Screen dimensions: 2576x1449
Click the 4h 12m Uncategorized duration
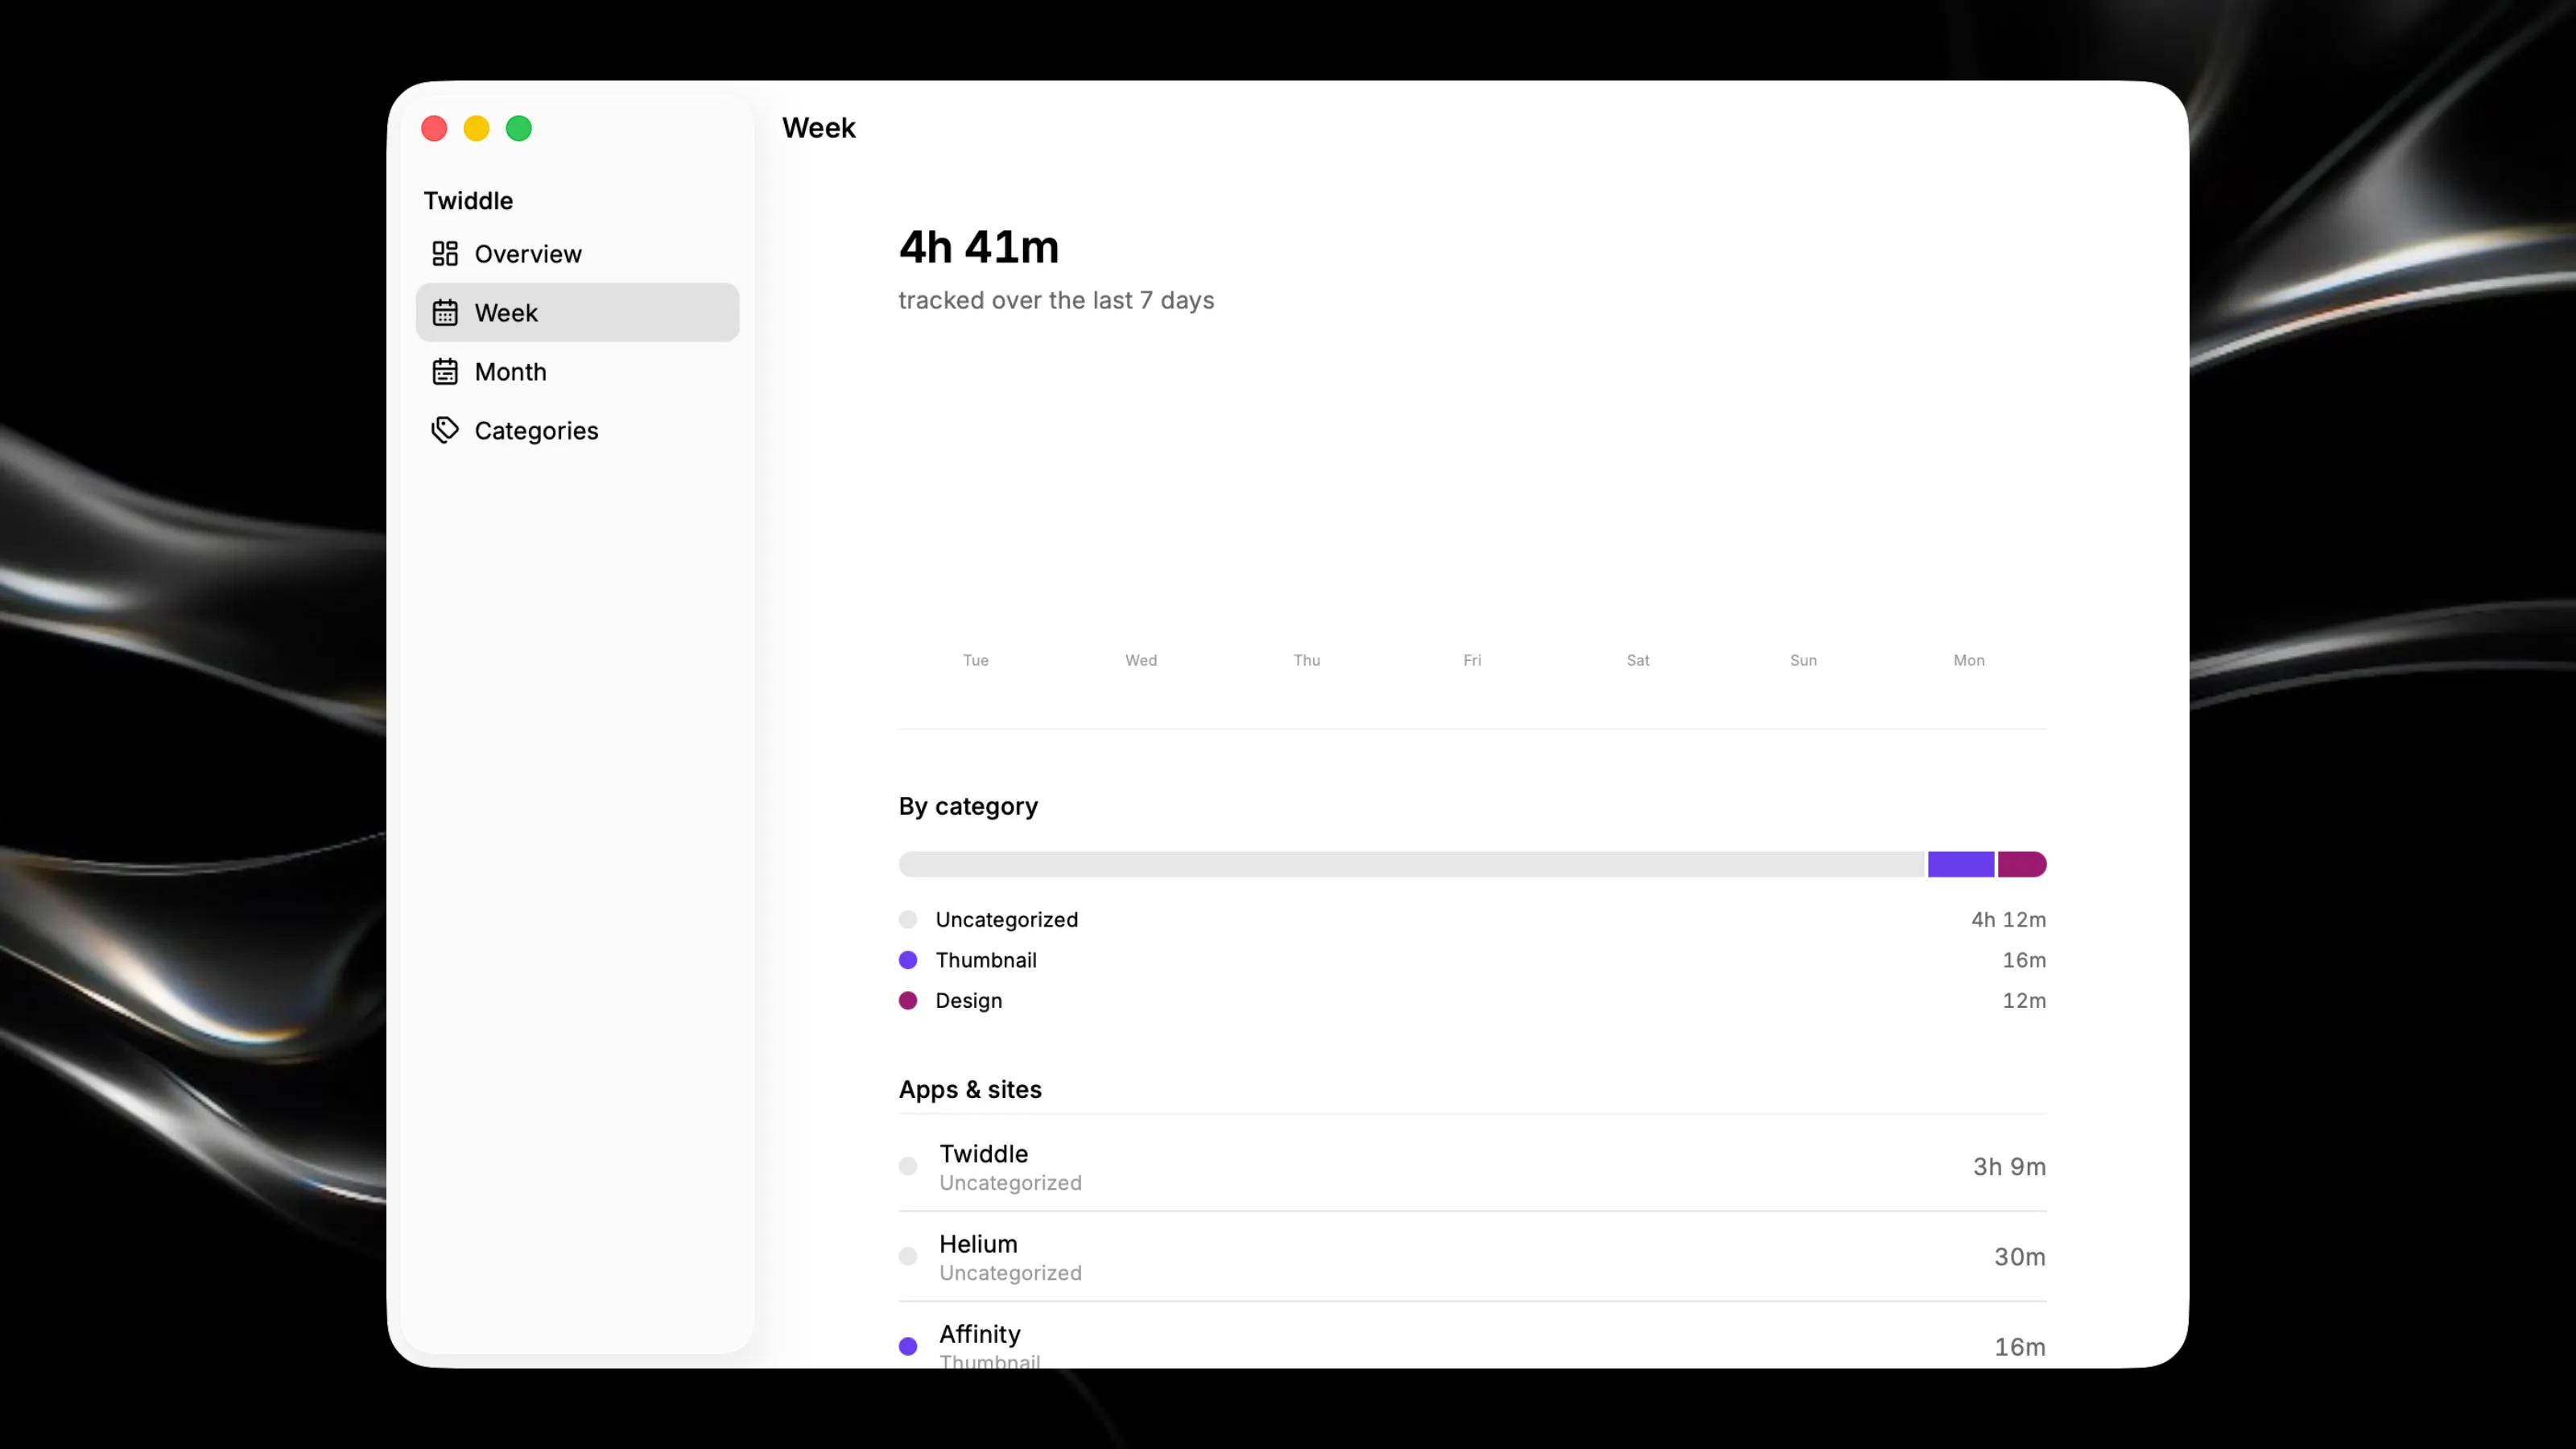2008,920
